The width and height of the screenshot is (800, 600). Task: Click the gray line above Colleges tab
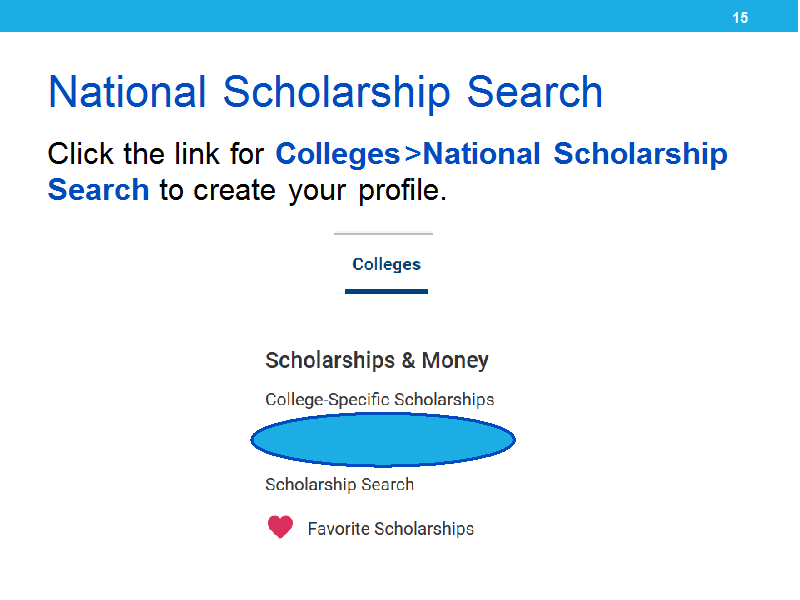383,234
